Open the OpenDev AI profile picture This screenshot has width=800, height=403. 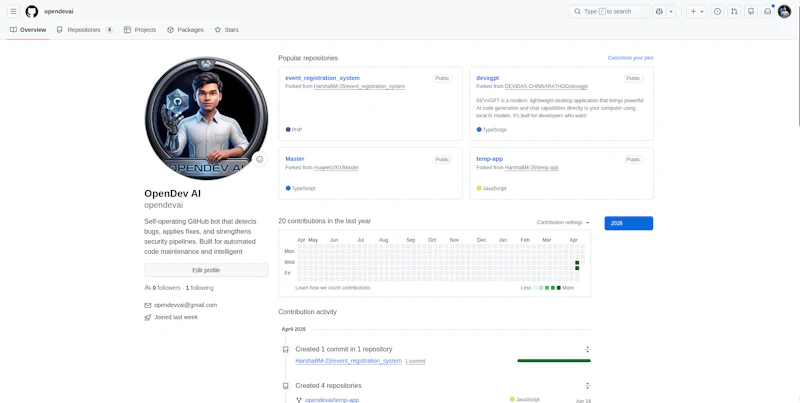click(206, 118)
